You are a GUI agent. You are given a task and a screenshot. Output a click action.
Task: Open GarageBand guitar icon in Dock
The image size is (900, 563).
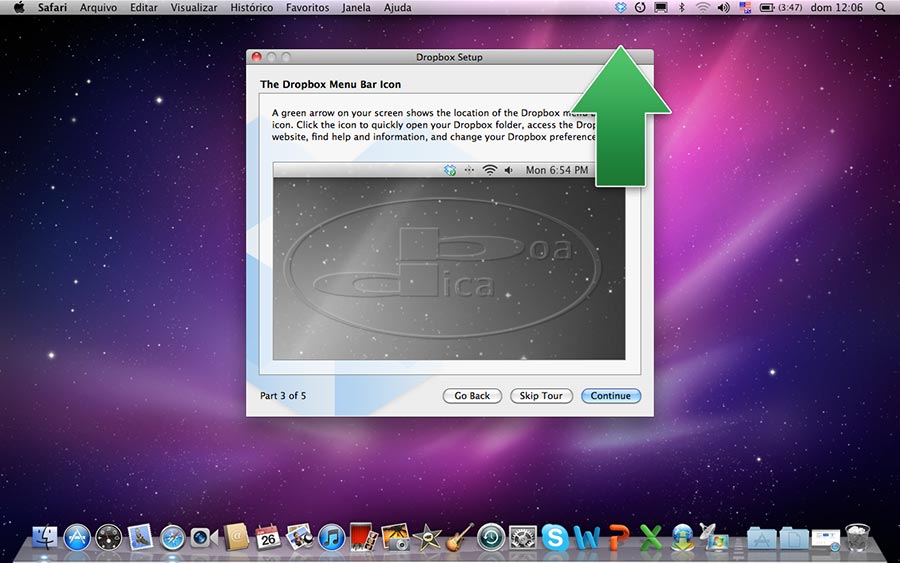tap(459, 537)
